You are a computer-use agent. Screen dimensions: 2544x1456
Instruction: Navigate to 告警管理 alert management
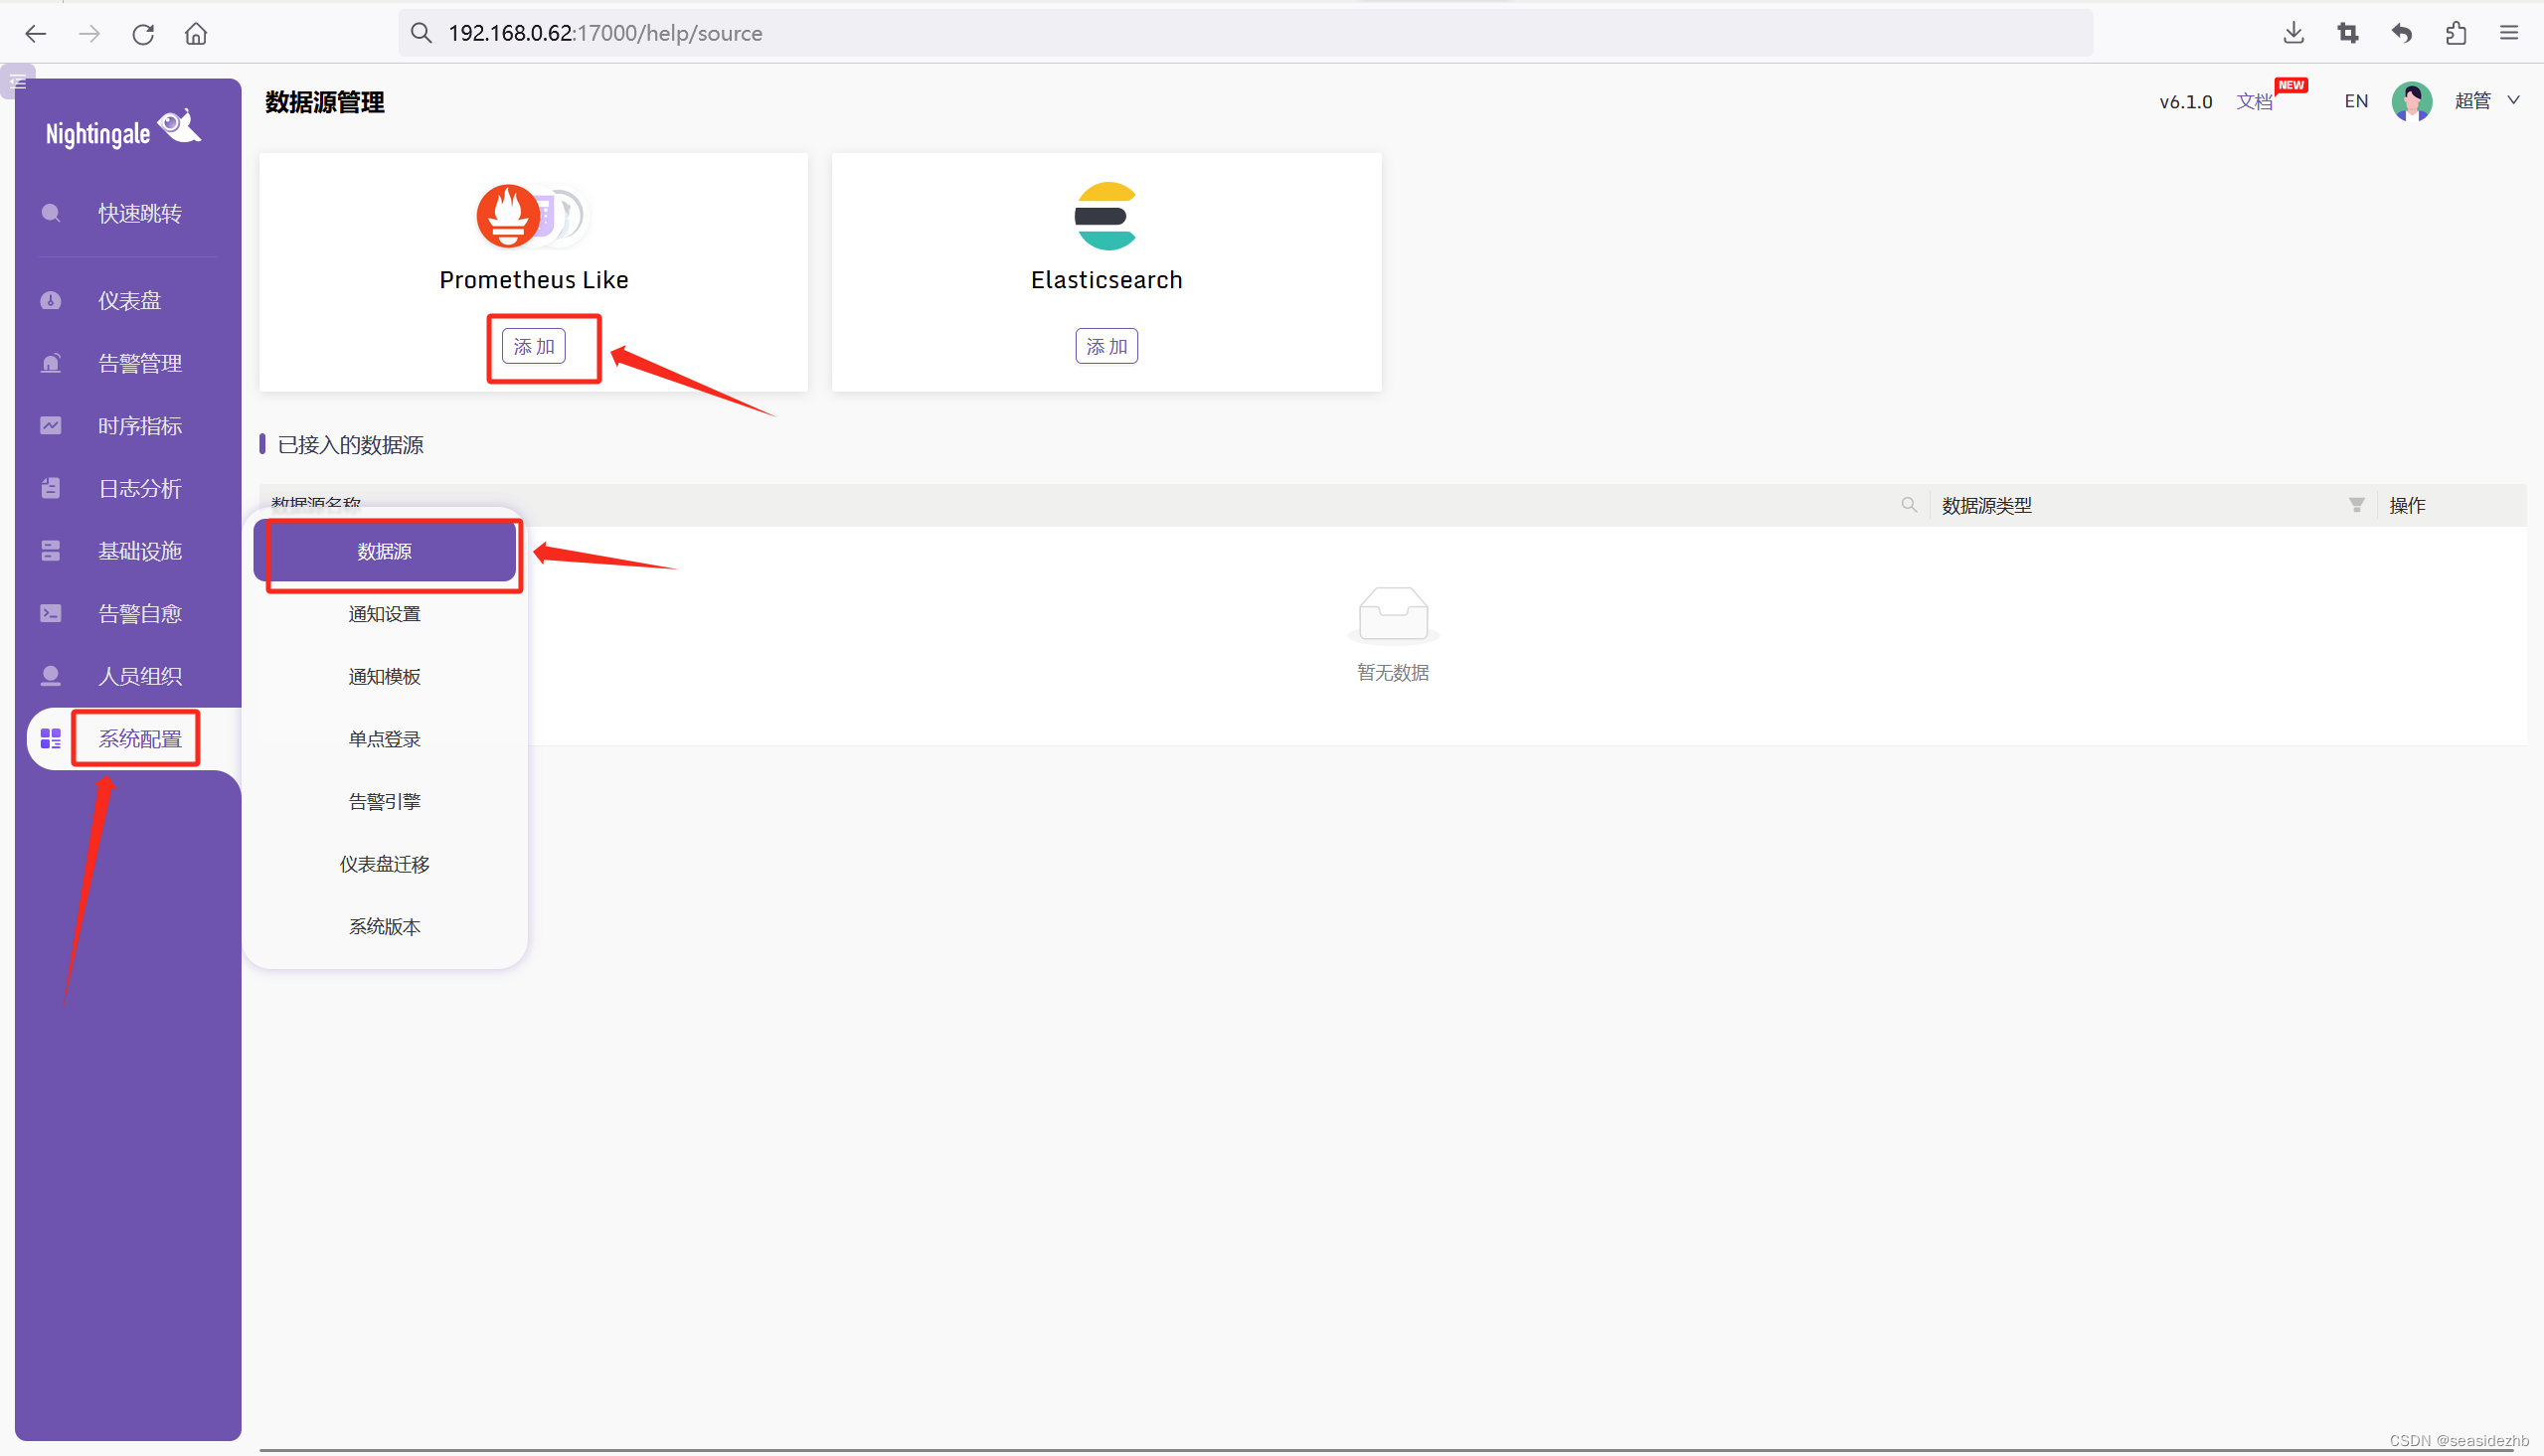136,362
